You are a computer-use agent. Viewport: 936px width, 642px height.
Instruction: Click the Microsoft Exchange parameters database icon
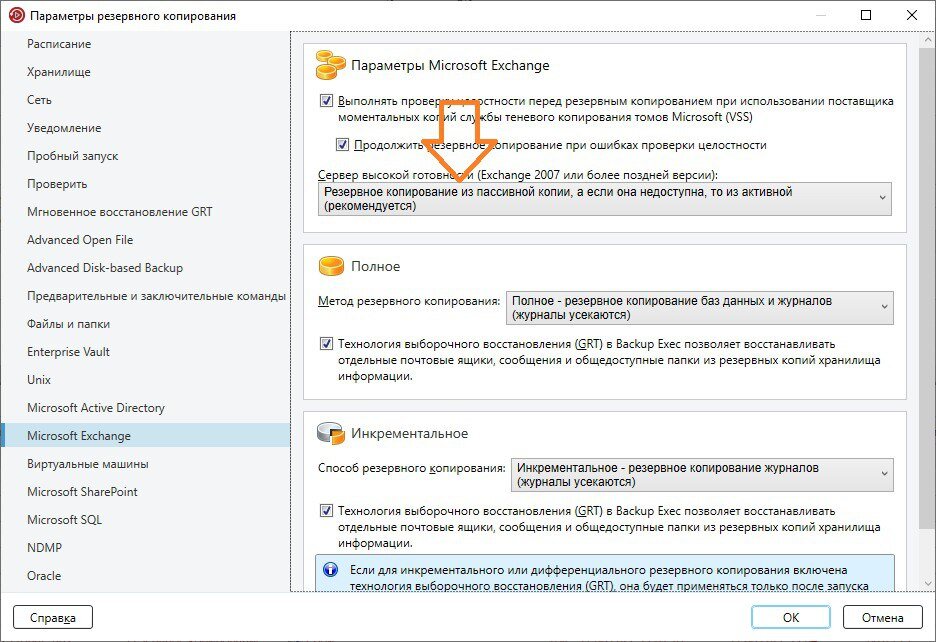coord(328,65)
